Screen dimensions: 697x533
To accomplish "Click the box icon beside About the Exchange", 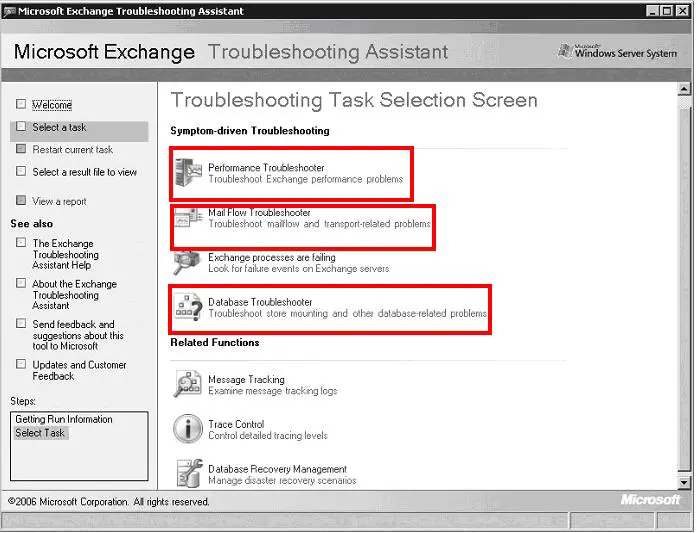I will [x=21, y=283].
